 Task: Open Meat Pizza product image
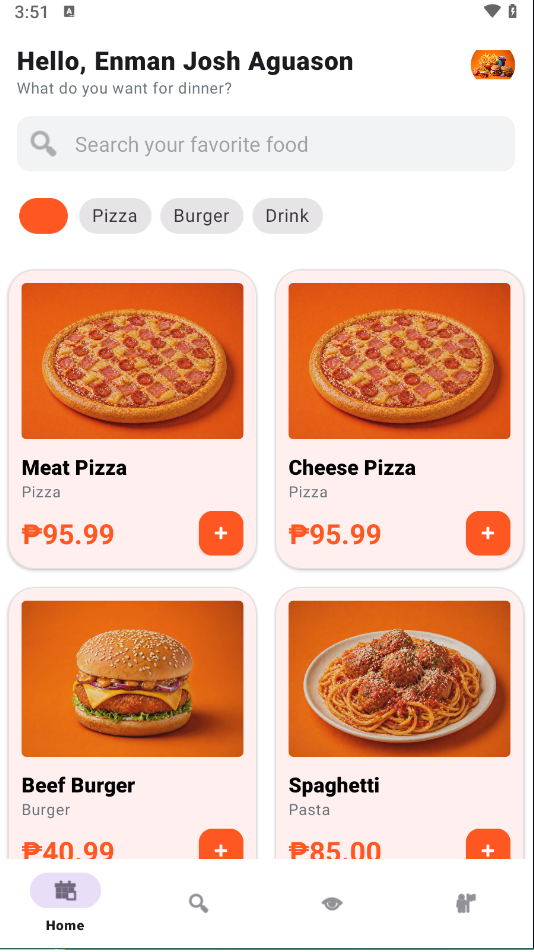point(132,361)
